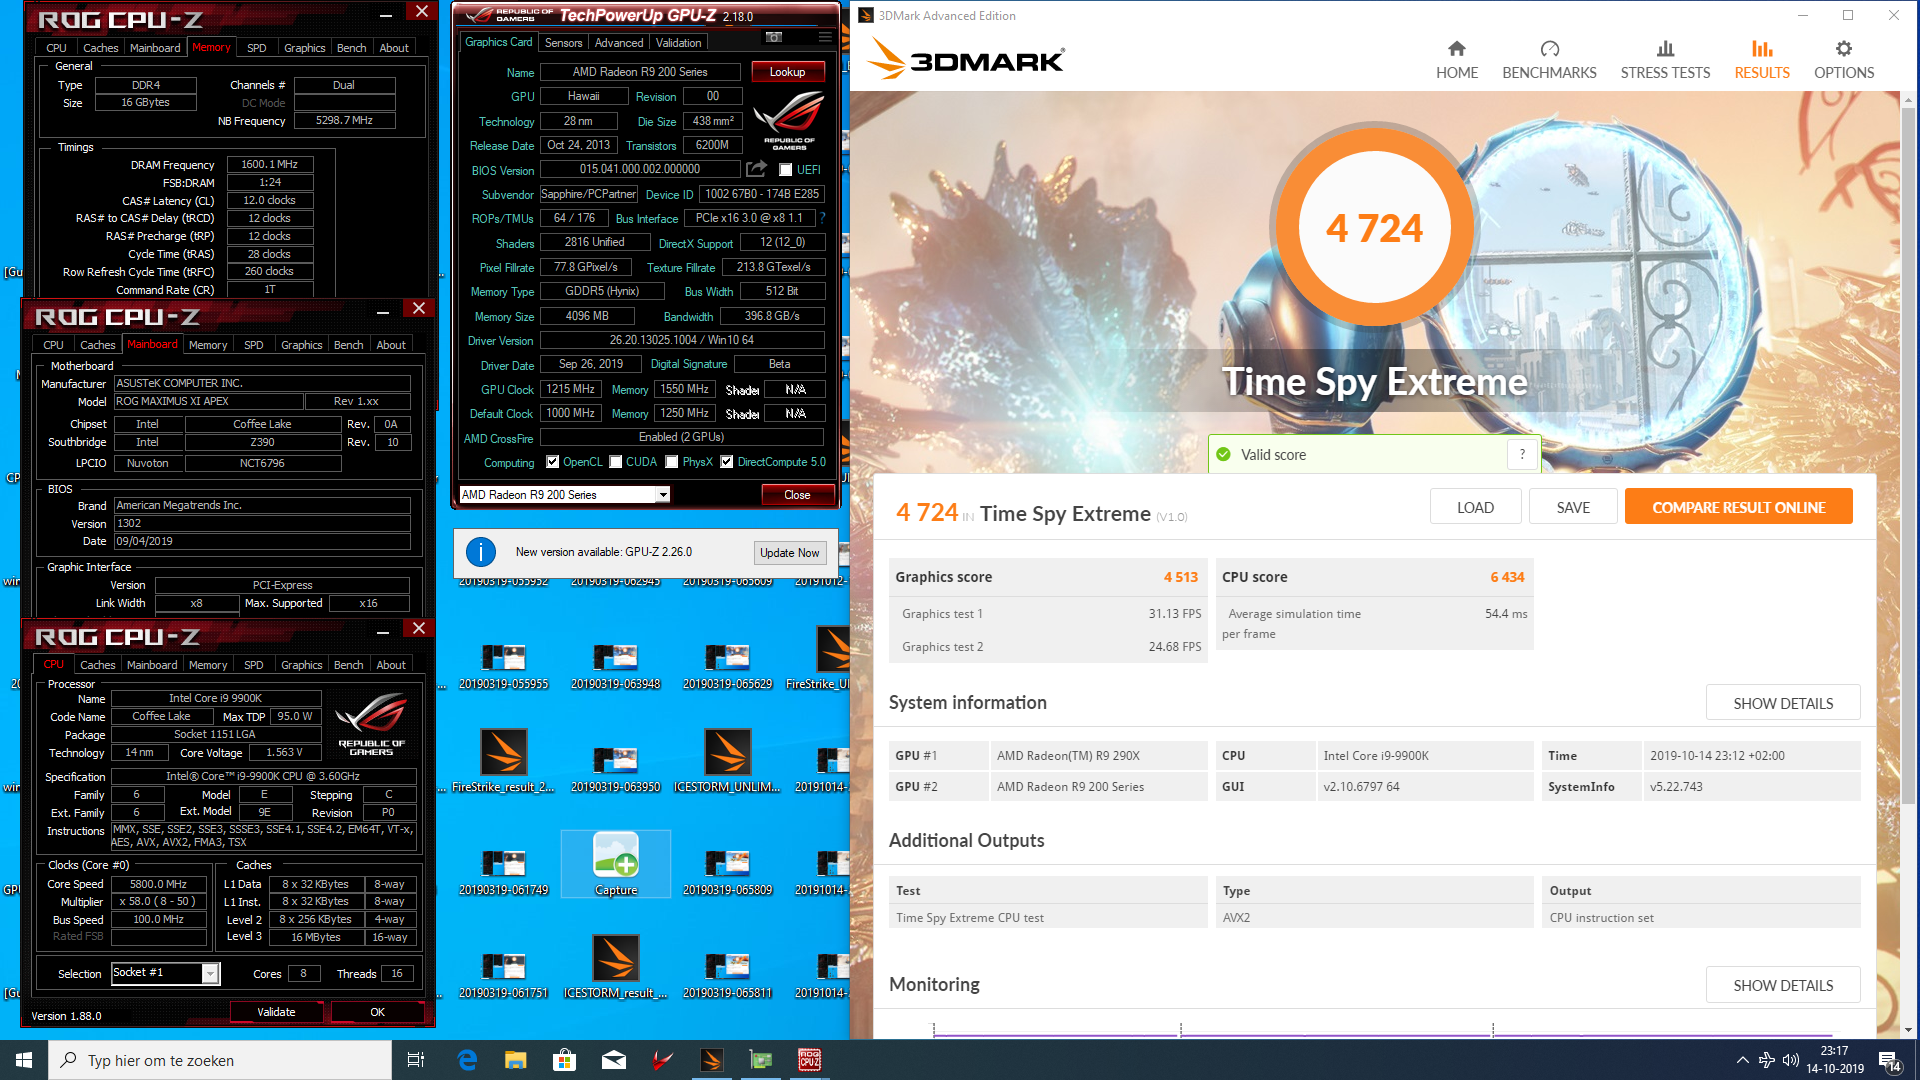Open the SPD tab in top CPU-Z window

(257, 48)
